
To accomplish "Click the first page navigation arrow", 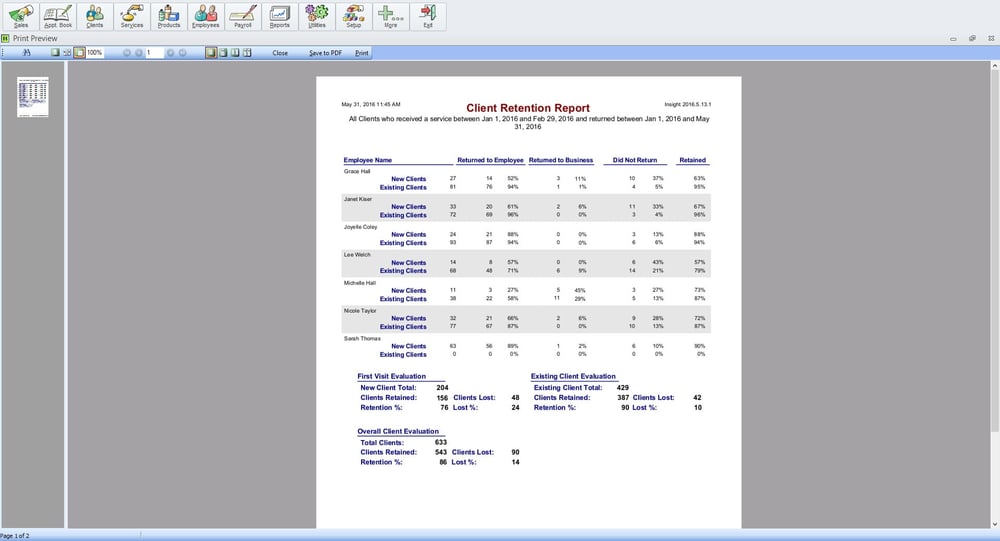I will click(127, 53).
